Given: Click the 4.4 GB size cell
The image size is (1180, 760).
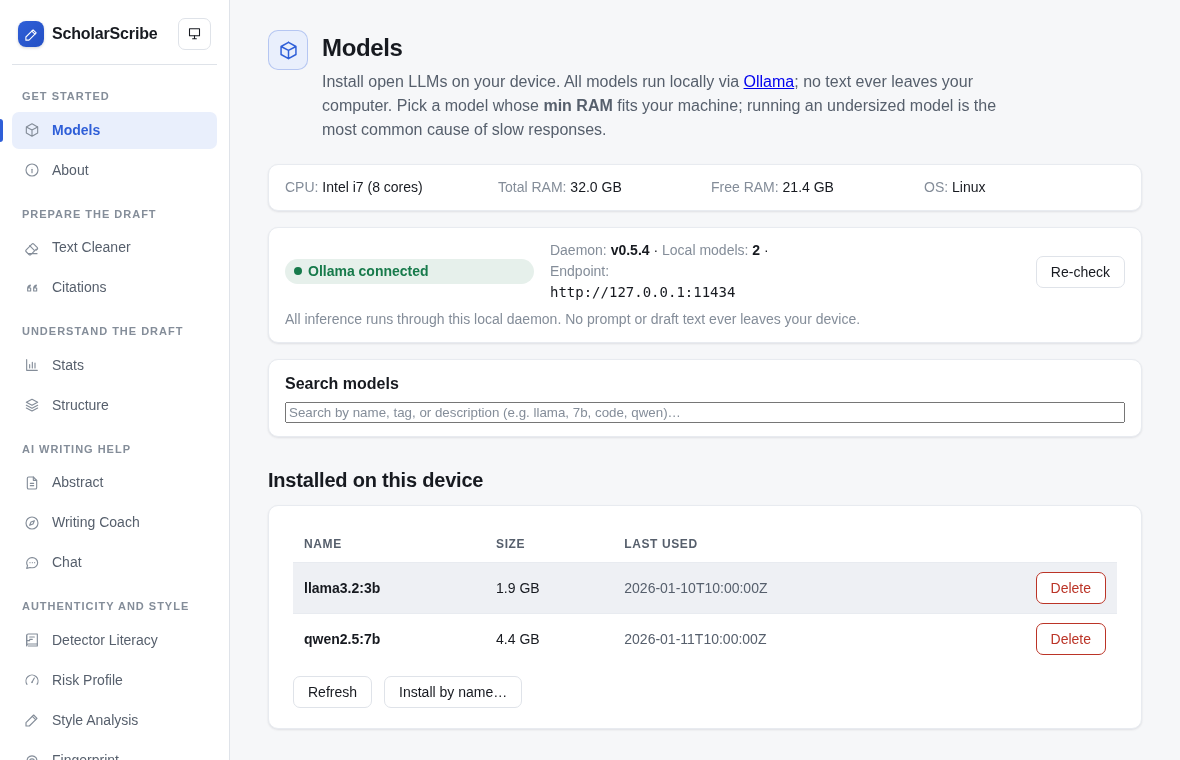Looking at the screenshot, I should [518, 640].
